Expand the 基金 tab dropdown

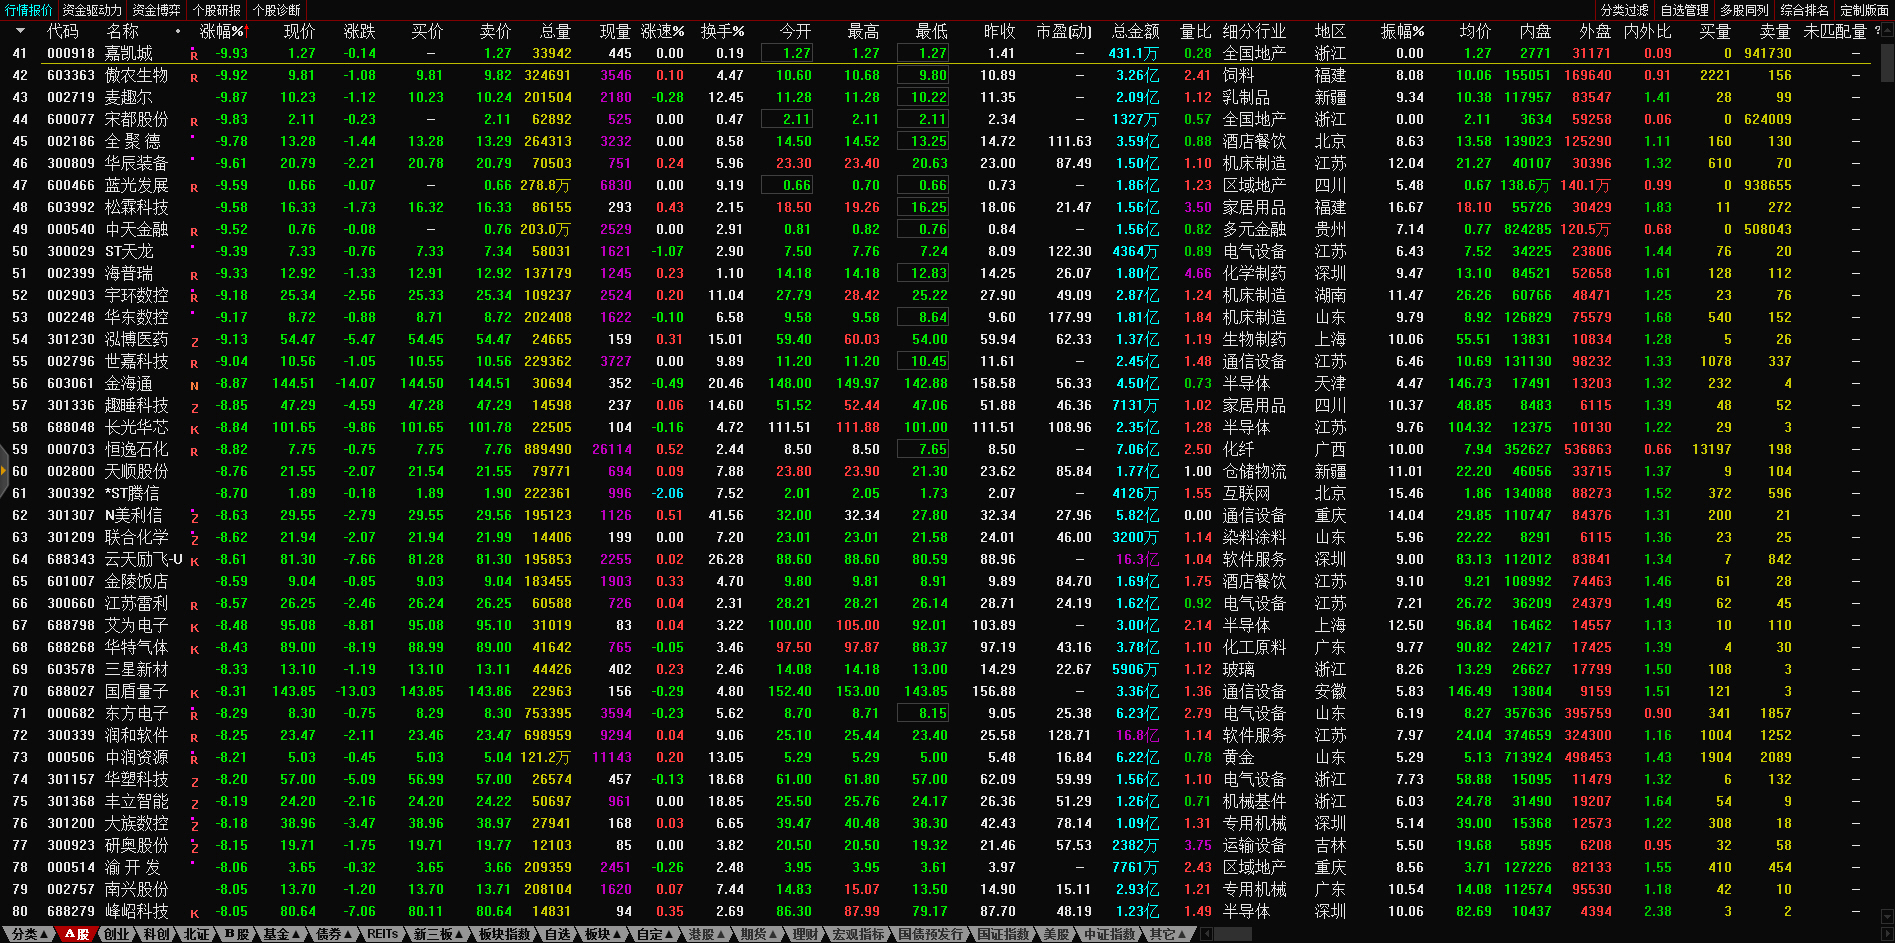coord(297,934)
